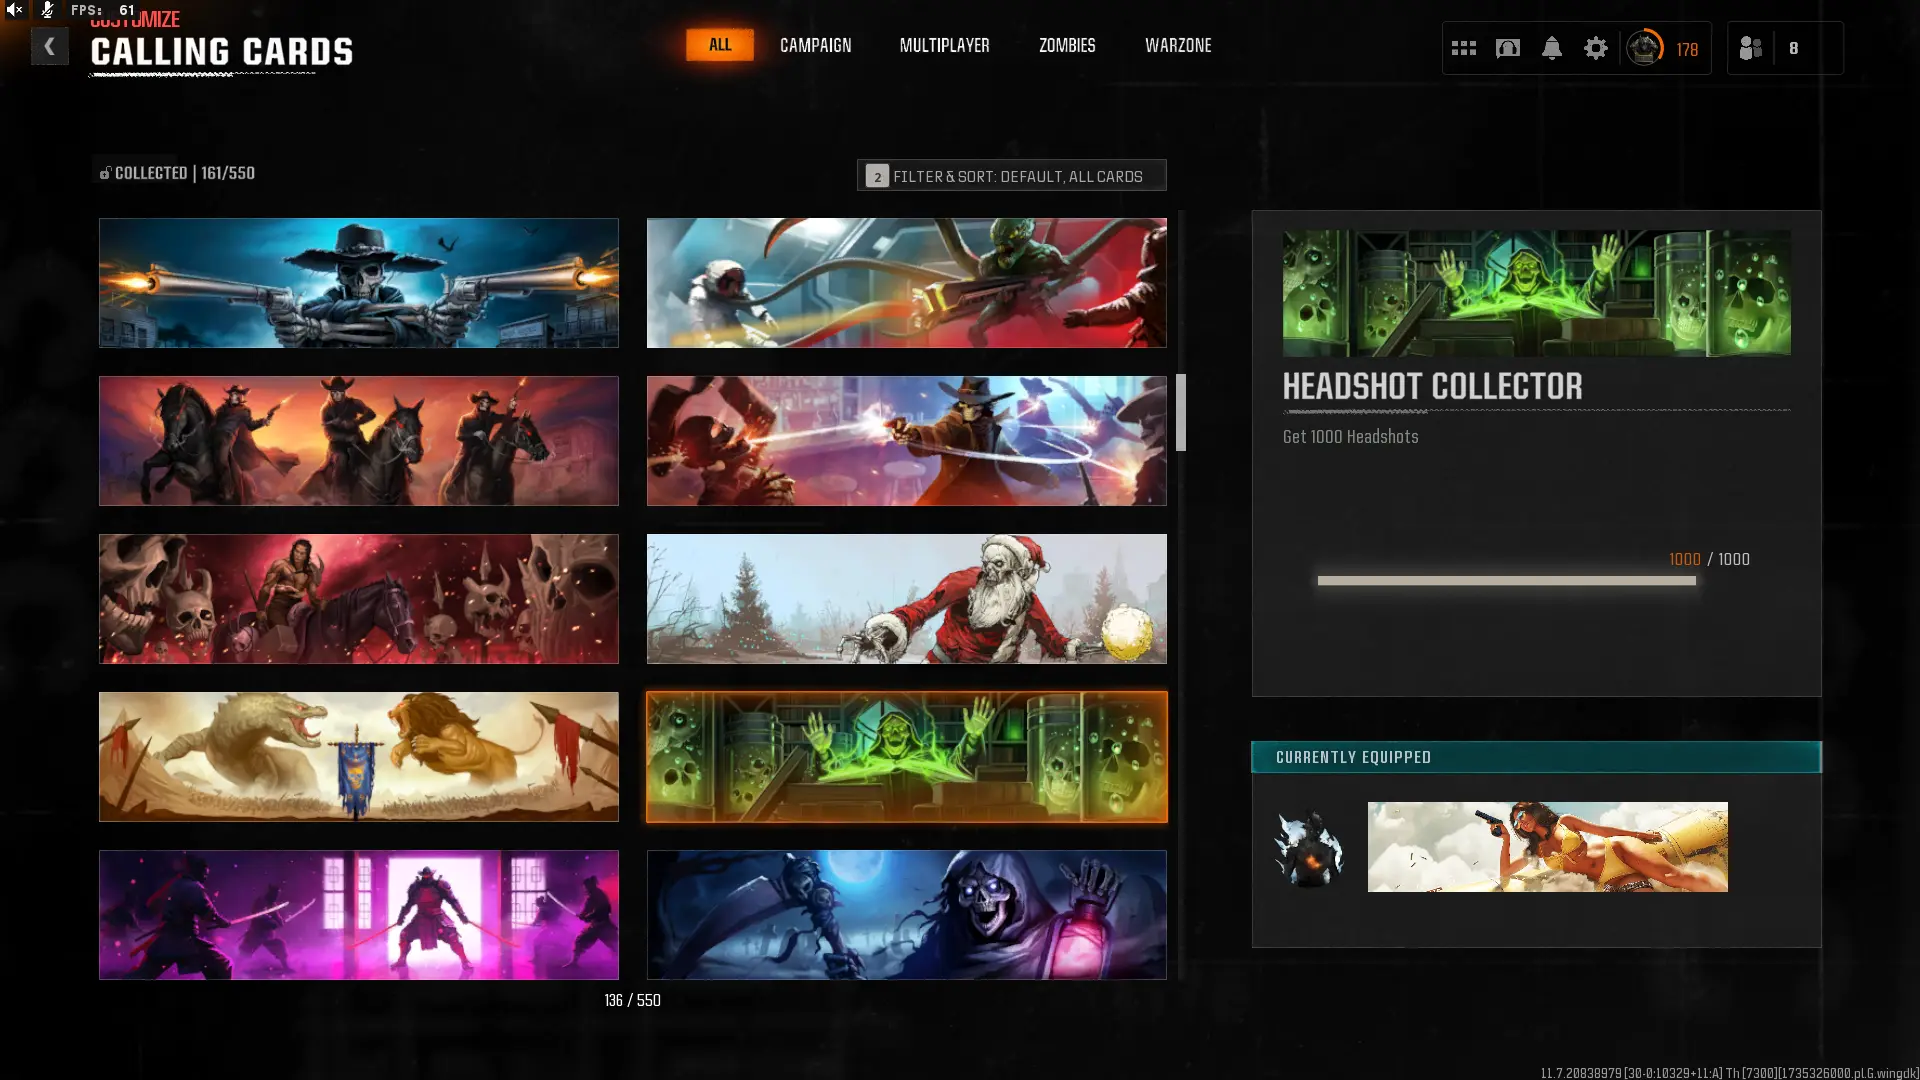Select the Multiplayer tab
Viewport: 1920px width, 1080px height.
tap(944, 45)
